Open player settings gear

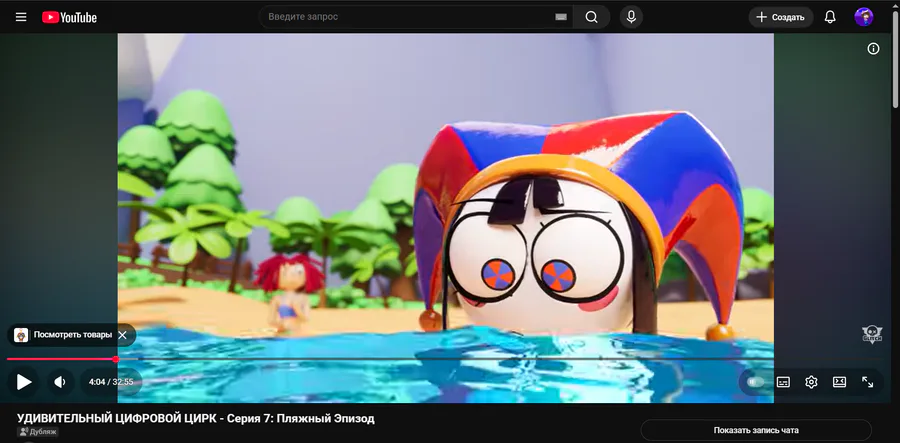[811, 382]
